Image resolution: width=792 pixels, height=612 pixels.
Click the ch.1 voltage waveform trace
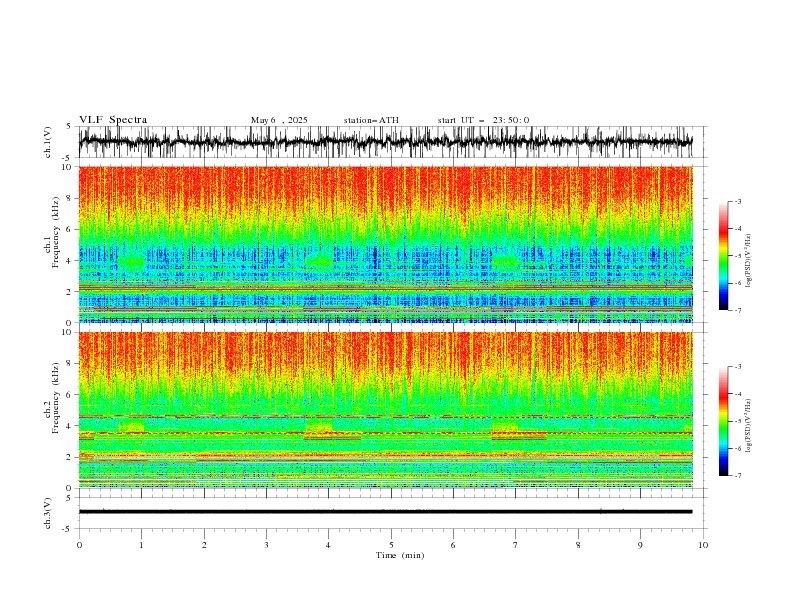(385, 142)
